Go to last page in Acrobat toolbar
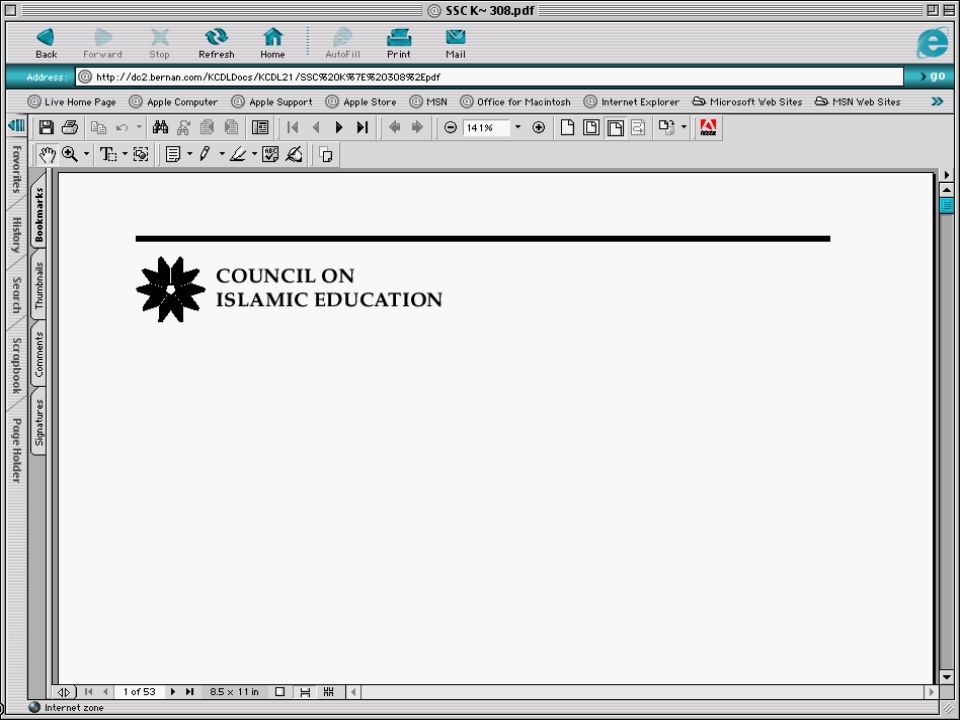 pyautogui.click(x=362, y=127)
